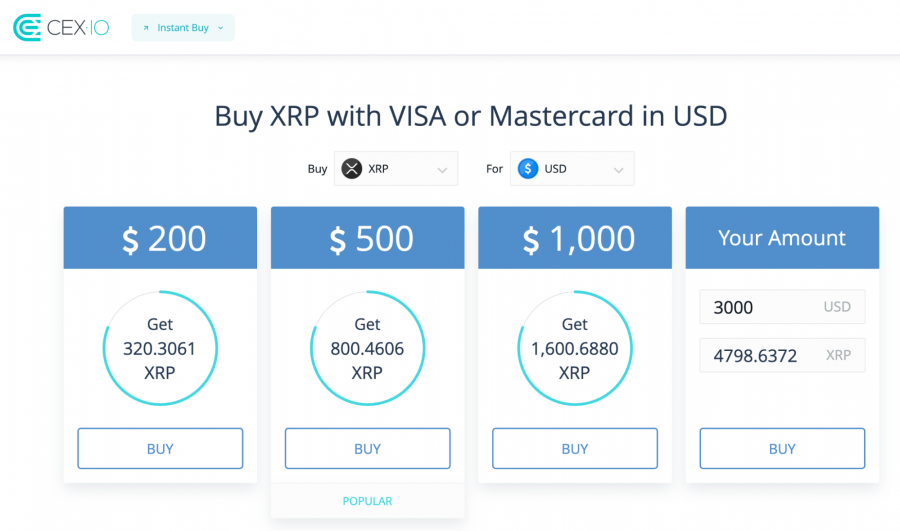
Task: Click BUY under Your Amount
Action: pos(782,448)
